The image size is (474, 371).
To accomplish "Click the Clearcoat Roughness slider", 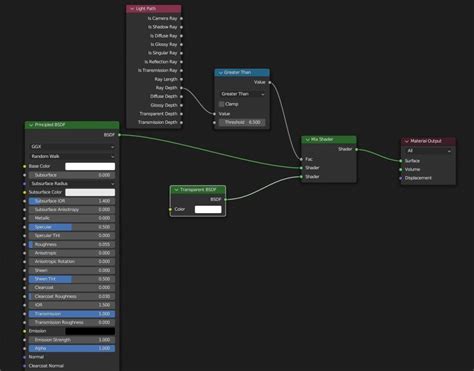I will 72,296.
